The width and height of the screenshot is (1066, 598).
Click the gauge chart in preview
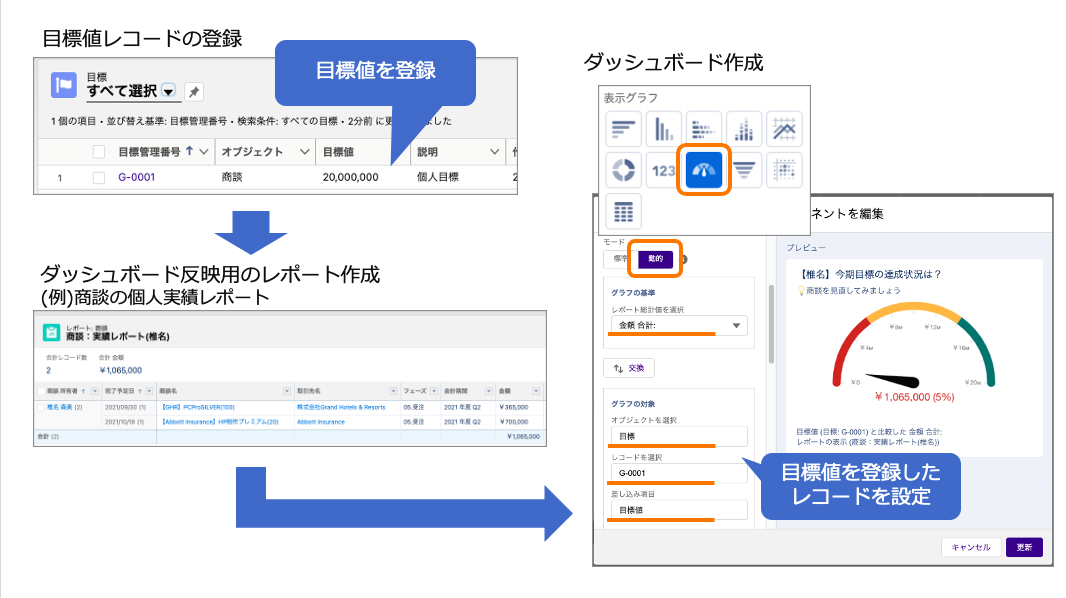tap(914, 346)
